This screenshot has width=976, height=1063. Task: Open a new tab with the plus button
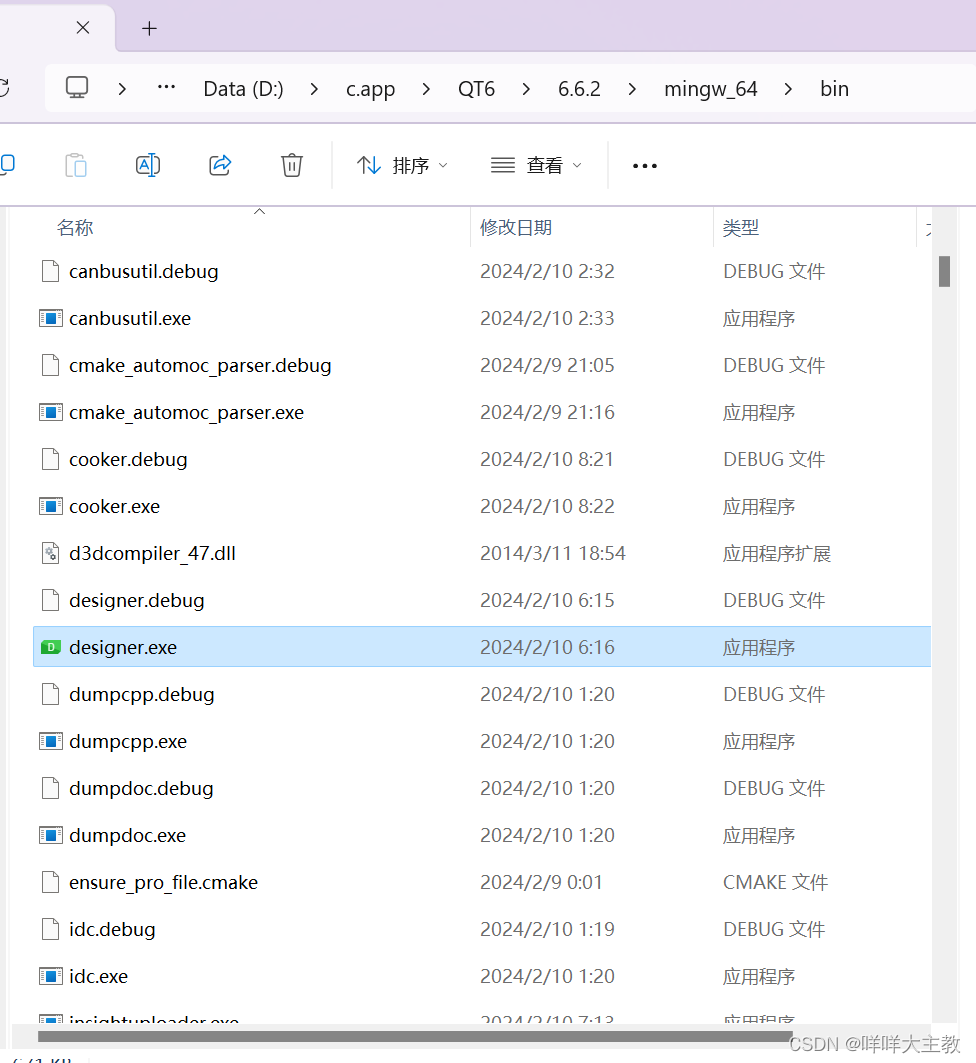pyautogui.click(x=149, y=28)
